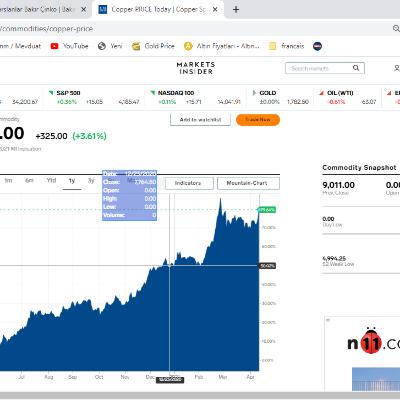Open a new browser tab with plus icon

[236, 10]
